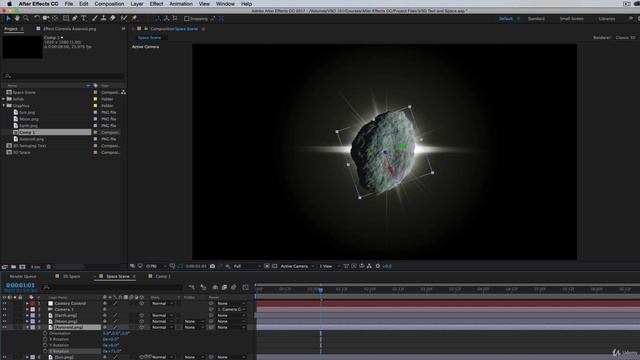Viewport: 640px width, 360px height.
Task: Select the Type text tool
Action: 84,18
